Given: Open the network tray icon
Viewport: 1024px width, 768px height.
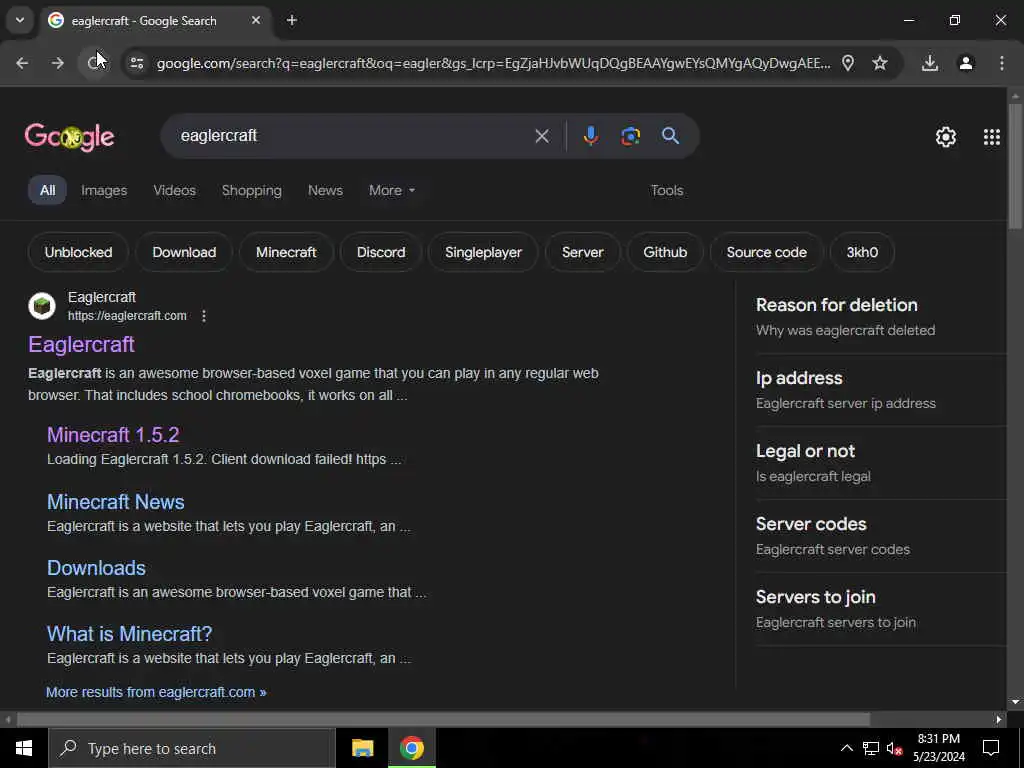Looking at the screenshot, I should (871, 748).
